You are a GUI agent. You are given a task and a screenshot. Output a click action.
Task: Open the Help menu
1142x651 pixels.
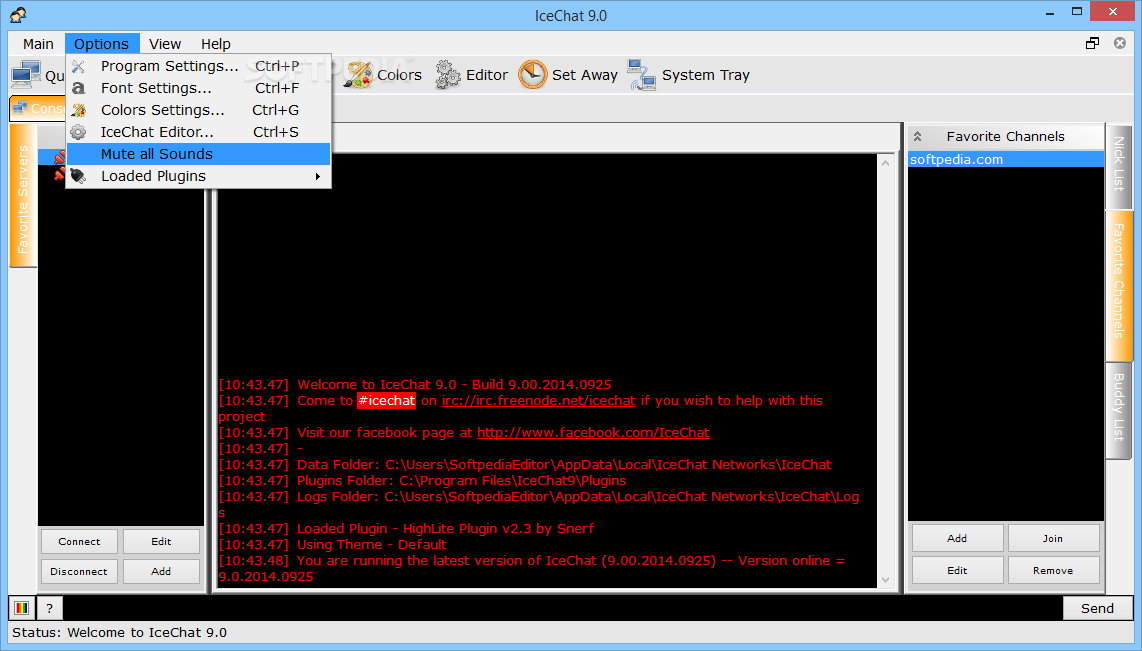pos(216,44)
